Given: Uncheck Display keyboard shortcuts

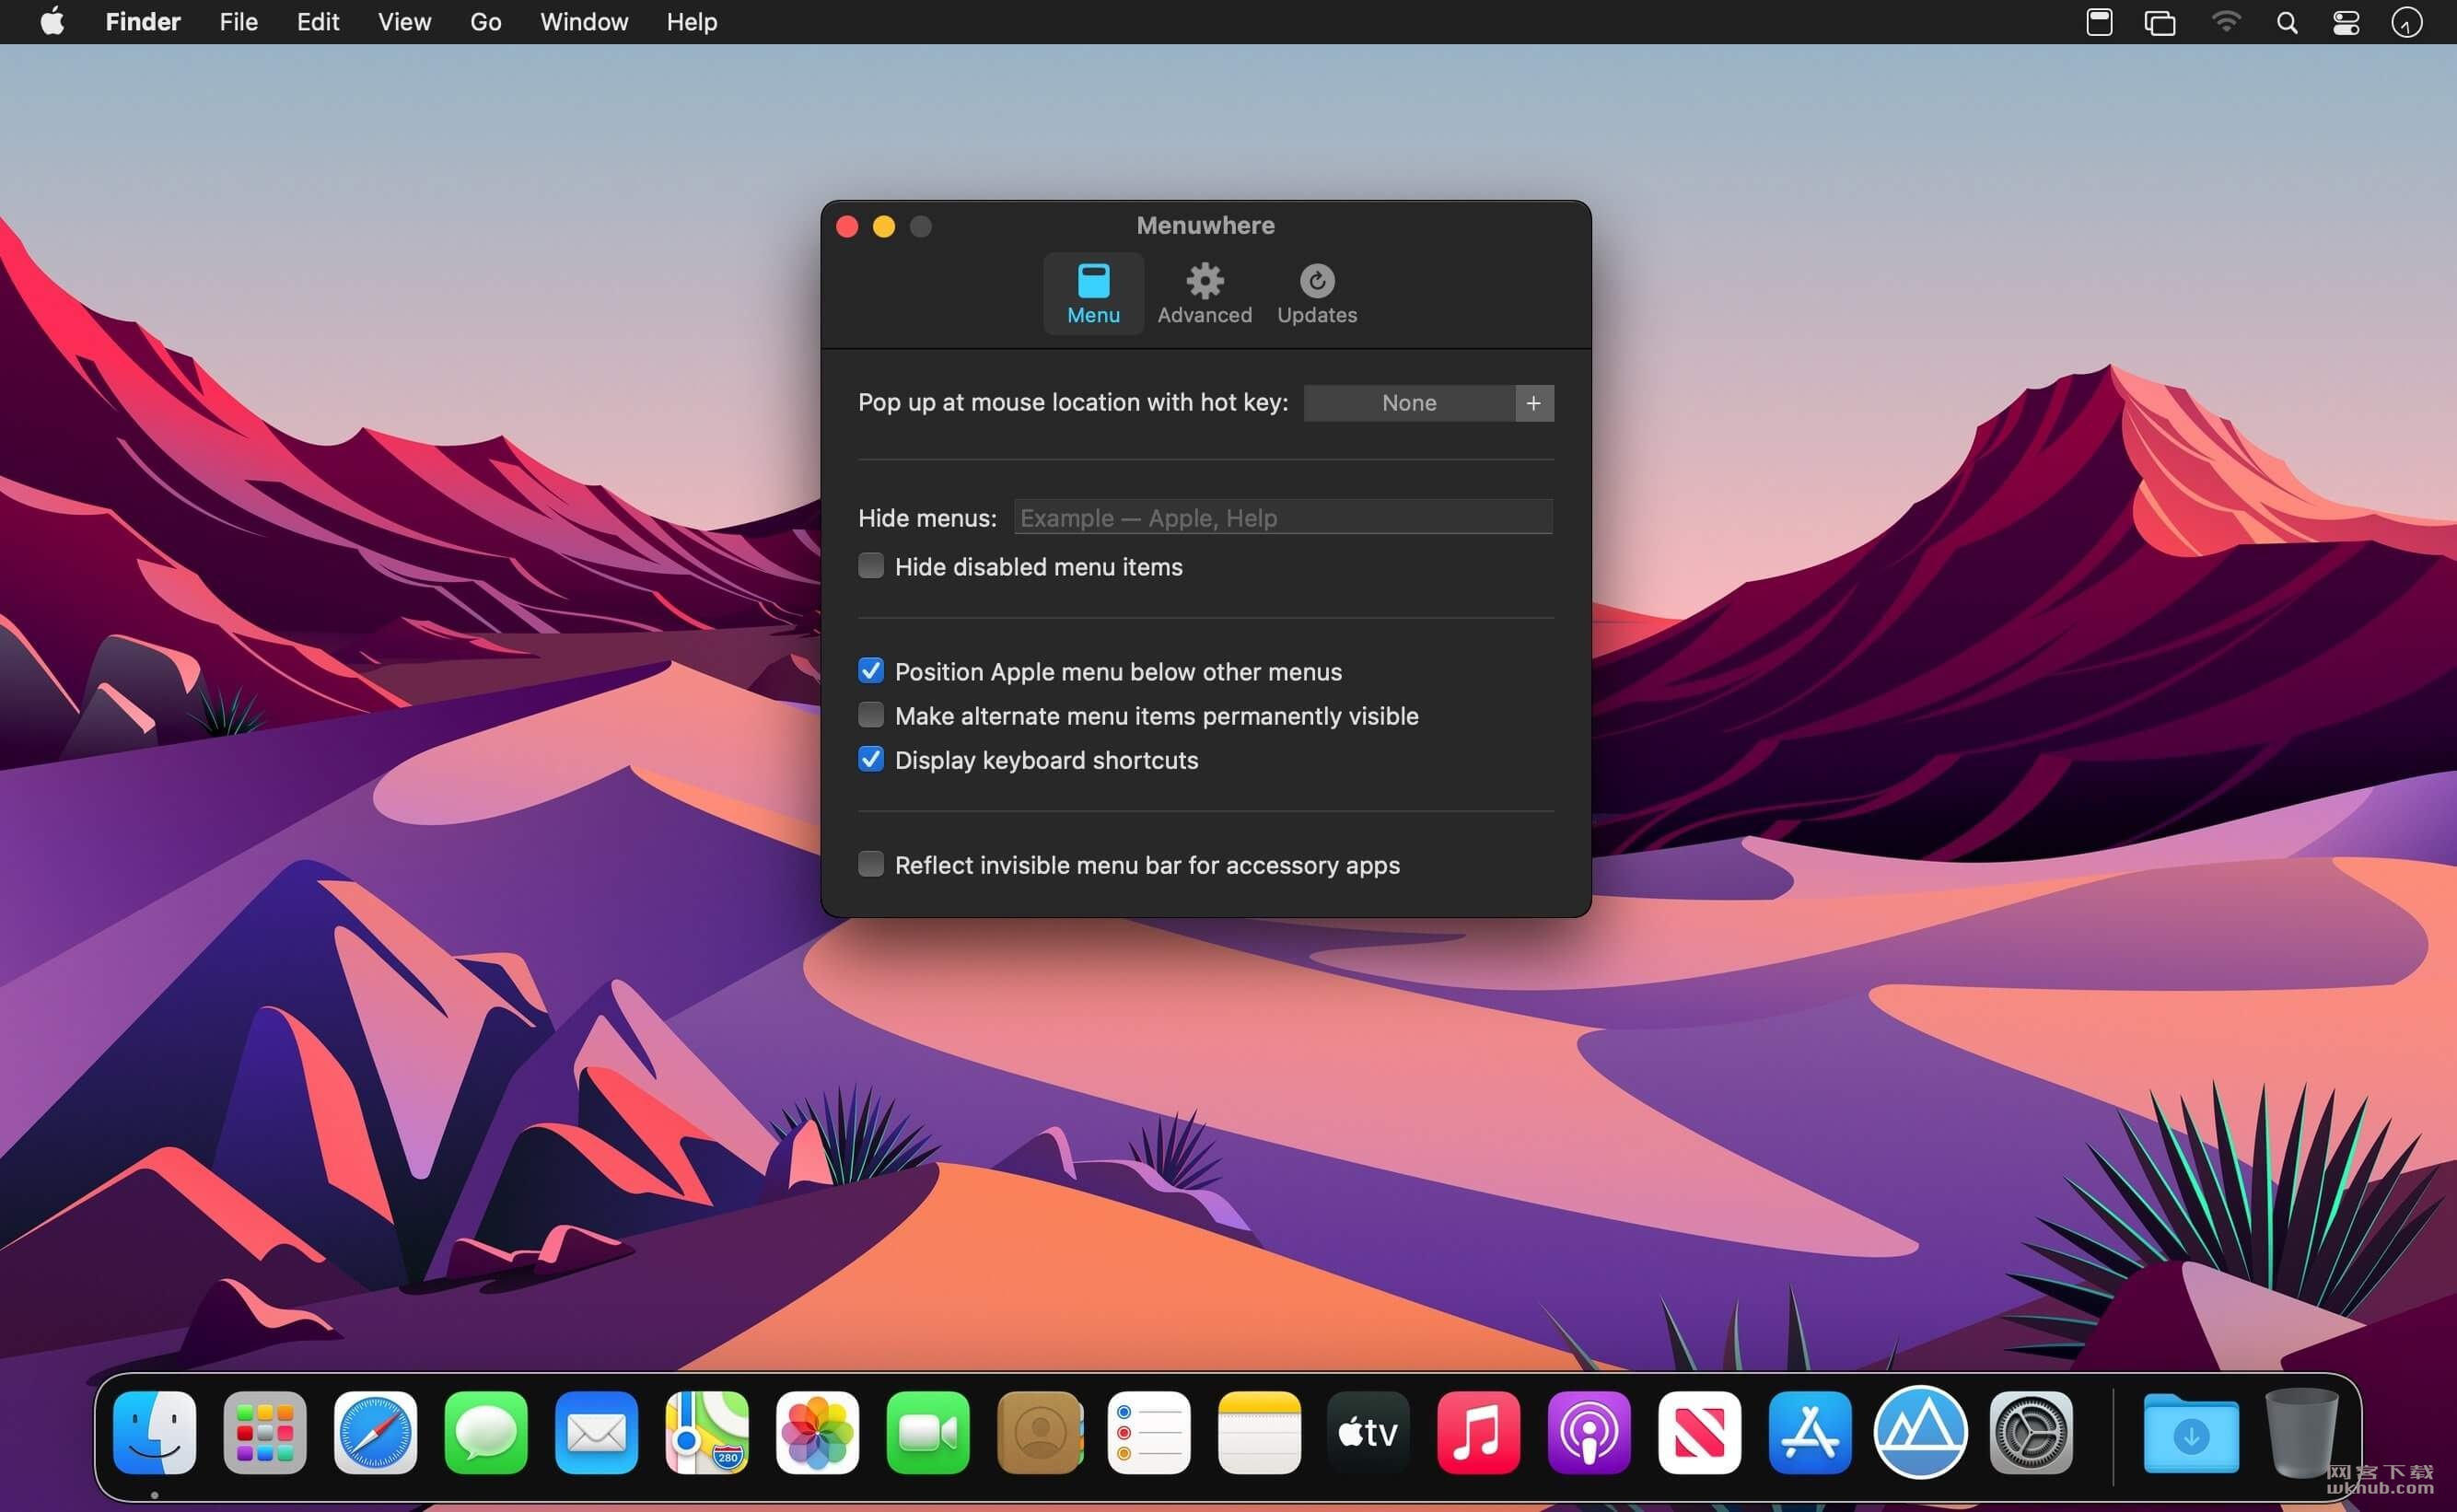Looking at the screenshot, I should (871, 759).
